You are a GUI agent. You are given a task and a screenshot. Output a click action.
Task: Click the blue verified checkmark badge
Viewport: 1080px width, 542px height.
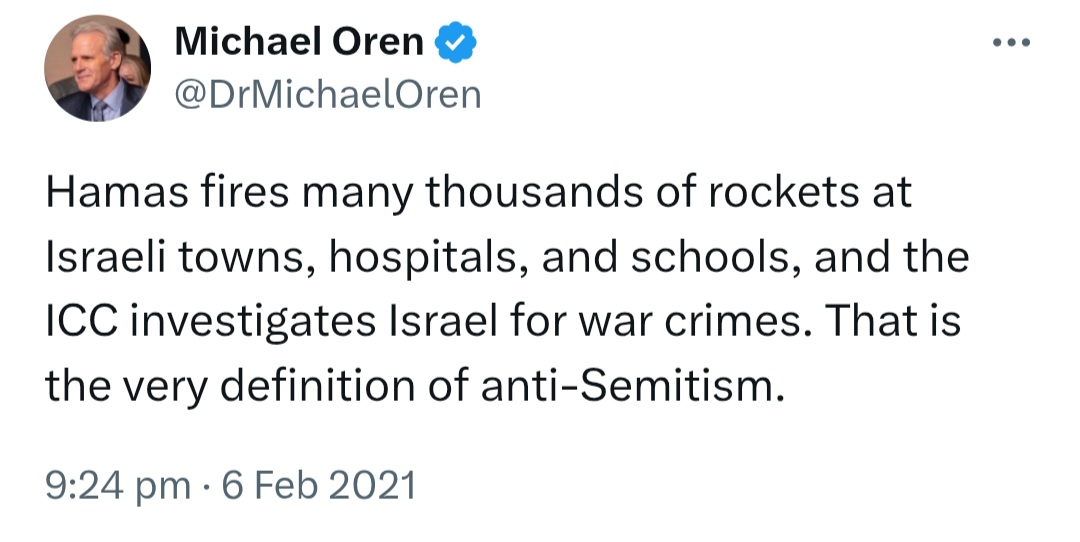455,42
